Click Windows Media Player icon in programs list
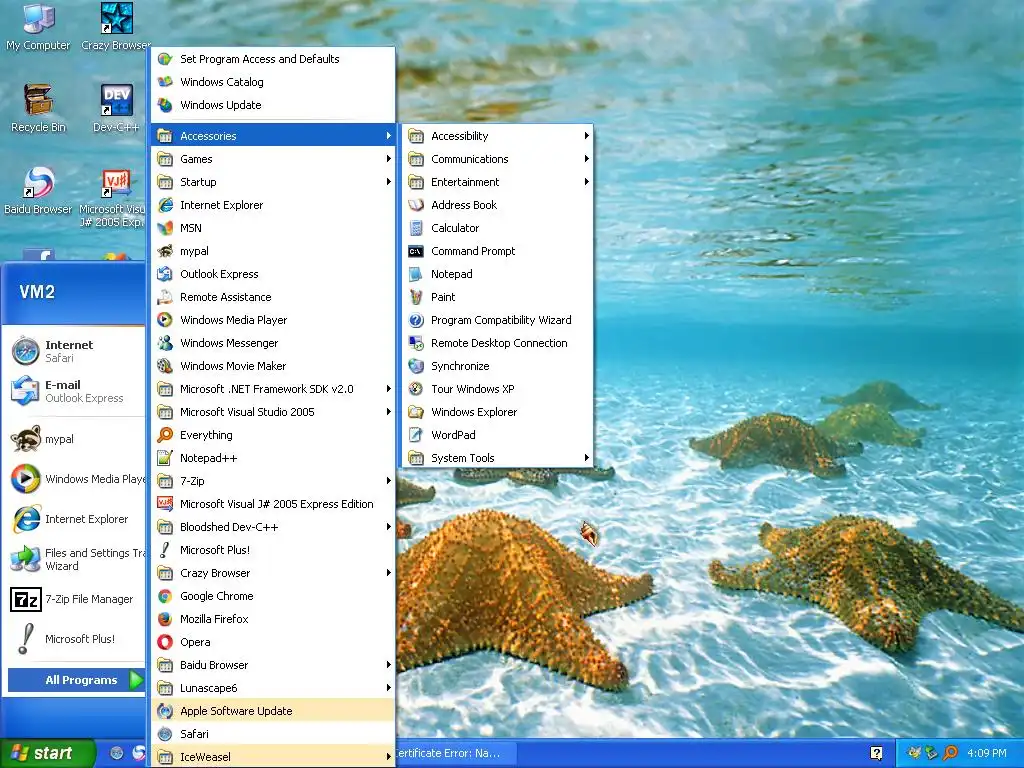The image size is (1024, 768). click(165, 320)
